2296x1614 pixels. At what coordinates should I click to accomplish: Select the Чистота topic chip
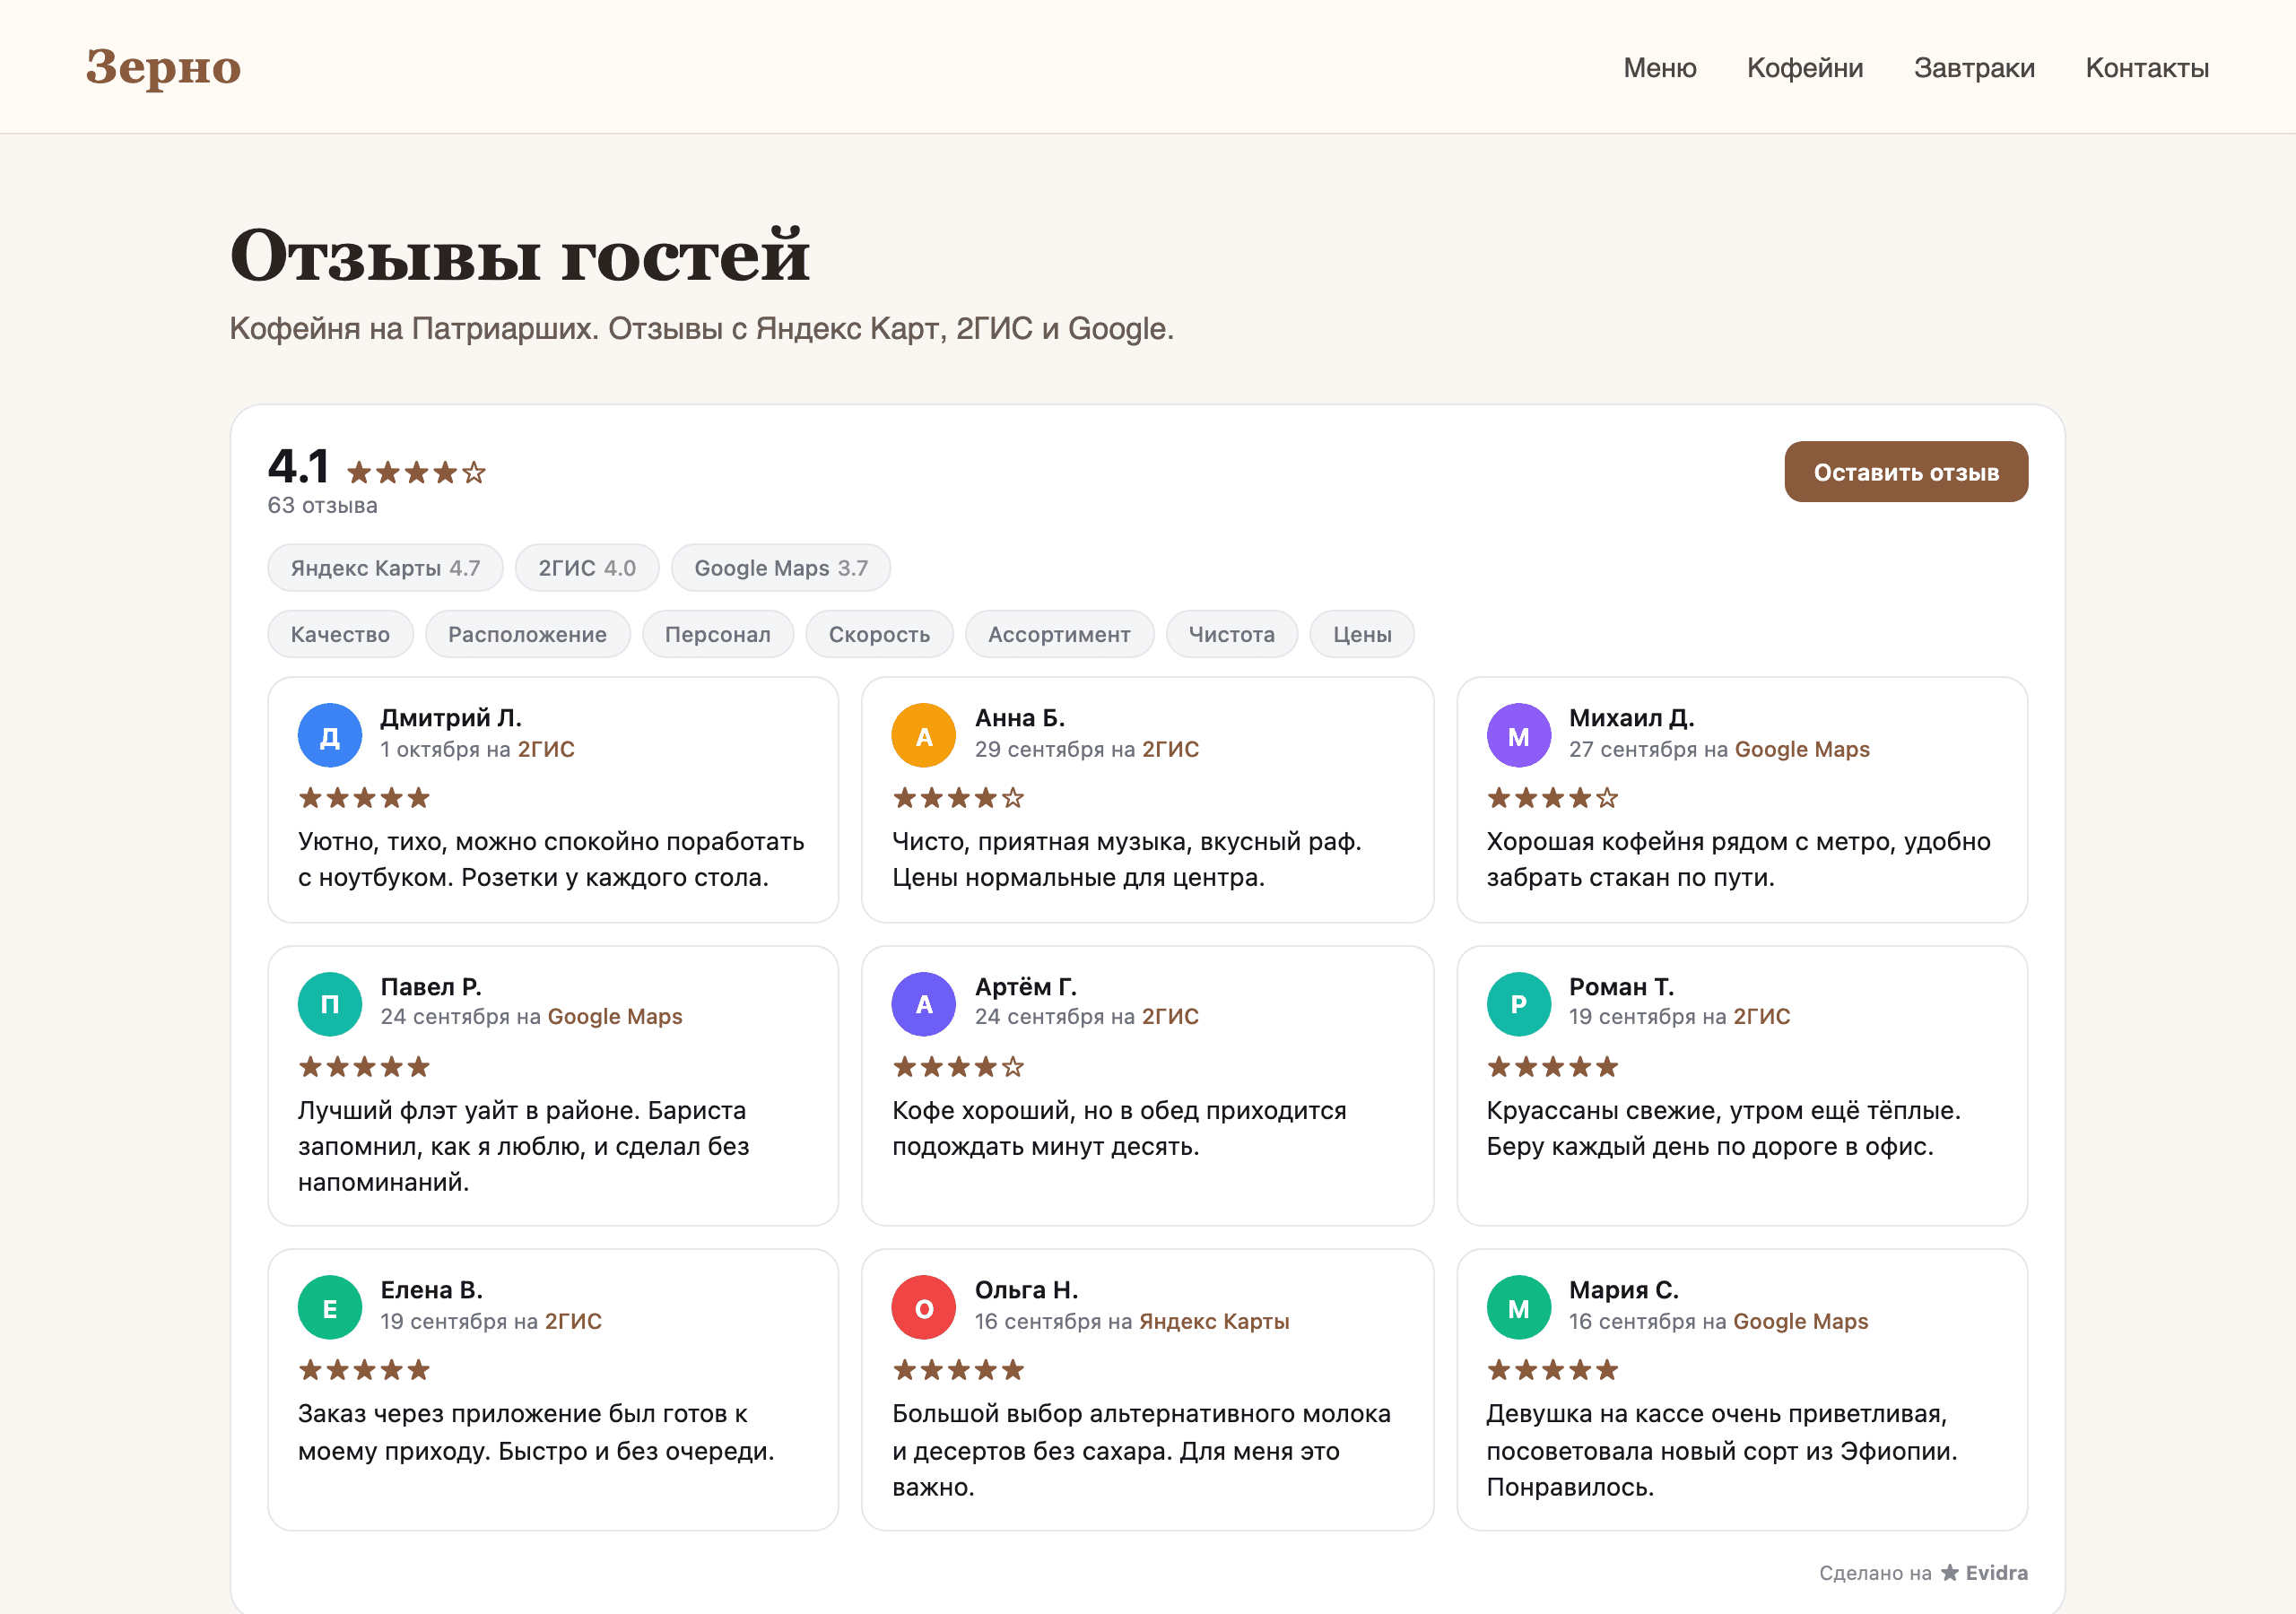1231,634
